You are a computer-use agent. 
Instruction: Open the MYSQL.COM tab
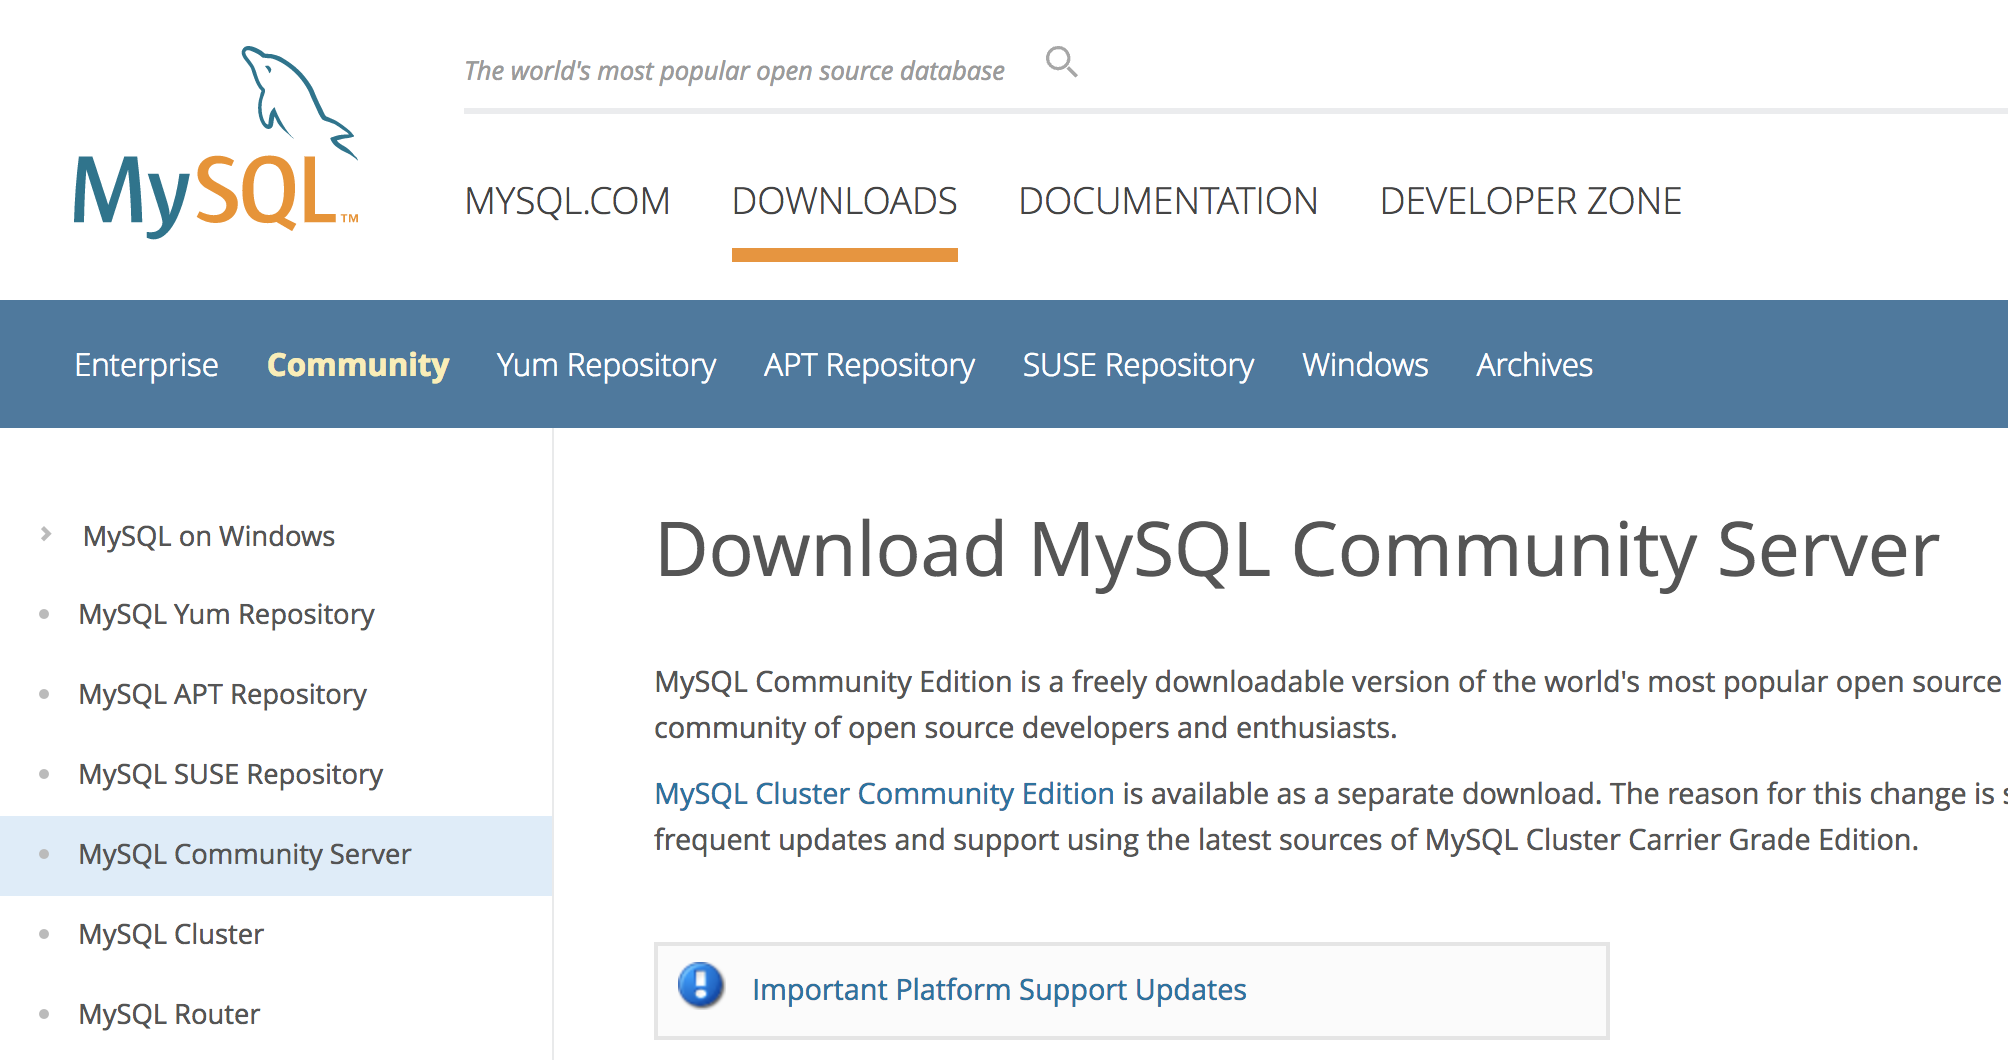pos(567,201)
